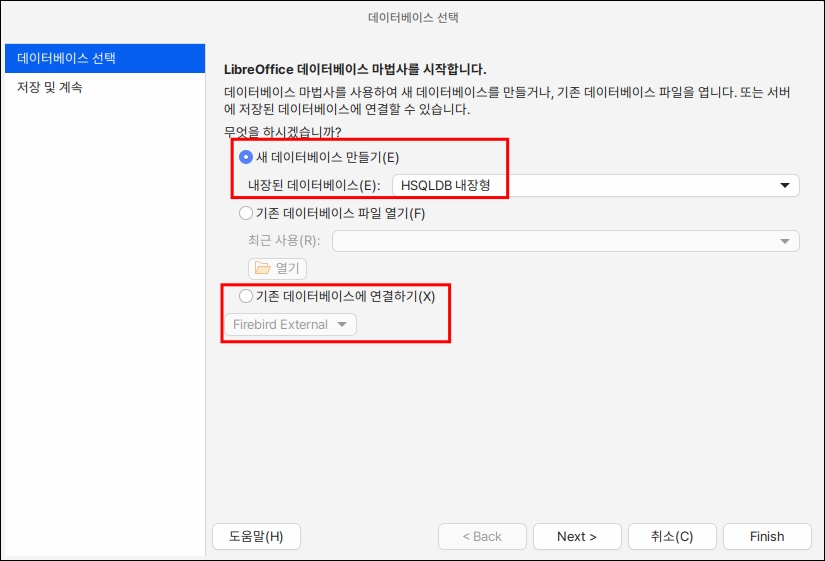
Task: Click the 열기 button text
Action: (x=288, y=268)
